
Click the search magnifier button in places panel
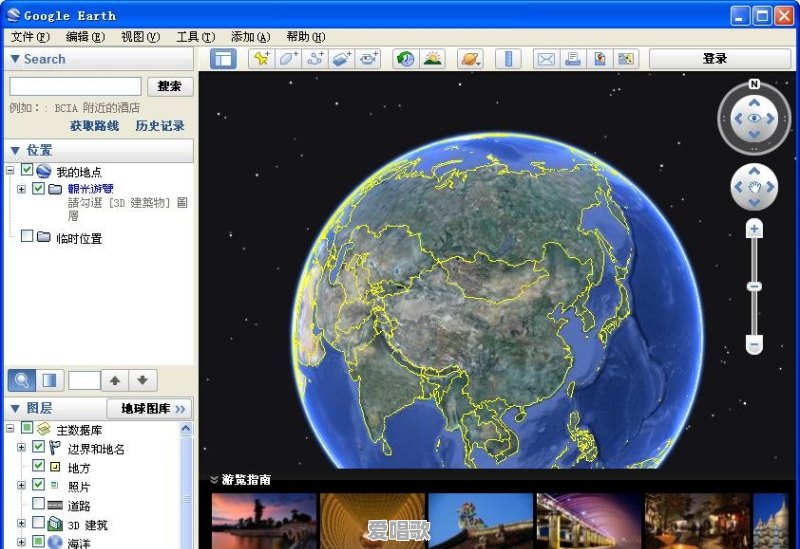click(x=22, y=380)
